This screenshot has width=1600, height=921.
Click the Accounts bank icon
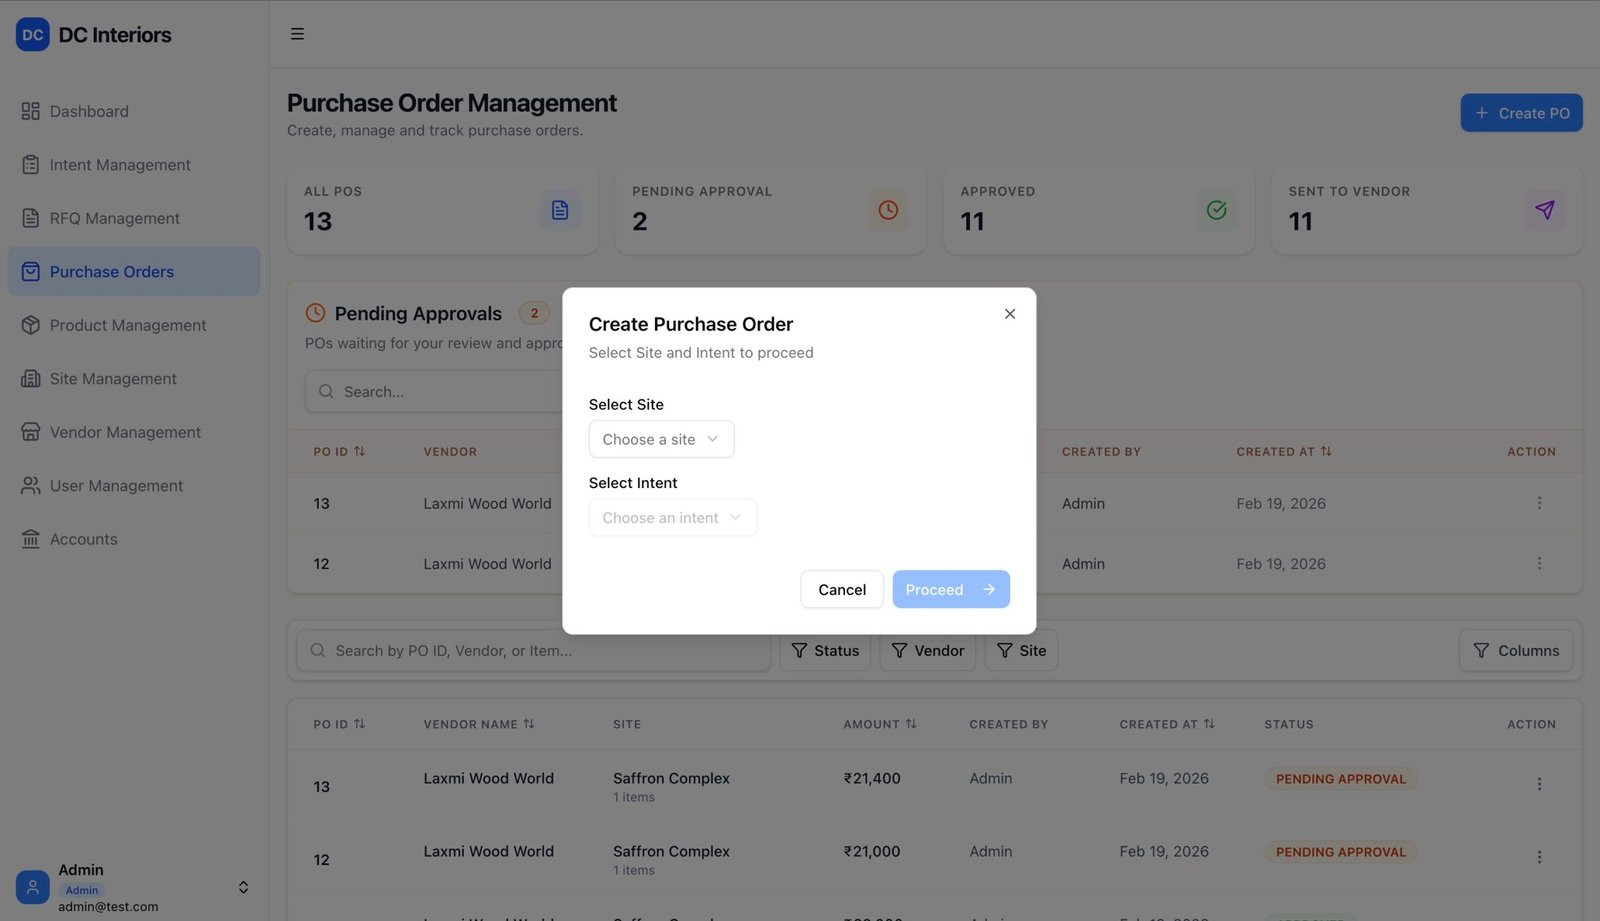(31, 539)
